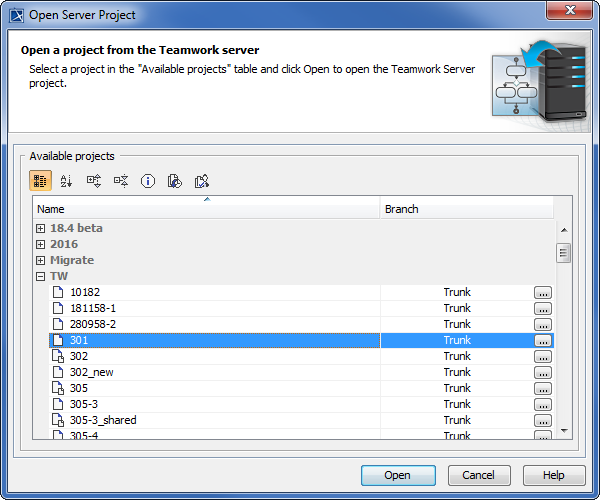Click the MagicDraw title bar icon
Viewport: 600px width, 500px height.
tap(16, 15)
